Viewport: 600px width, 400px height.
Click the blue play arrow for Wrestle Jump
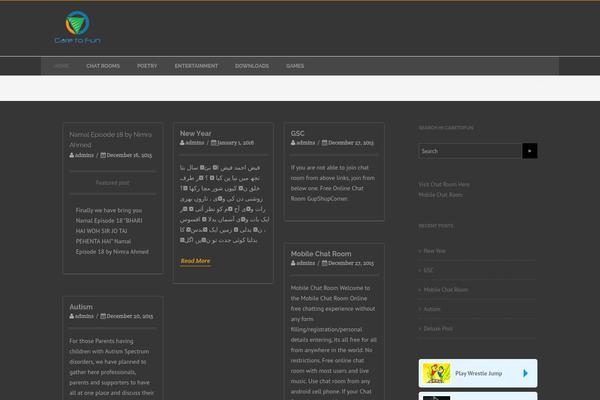[525, 373]
